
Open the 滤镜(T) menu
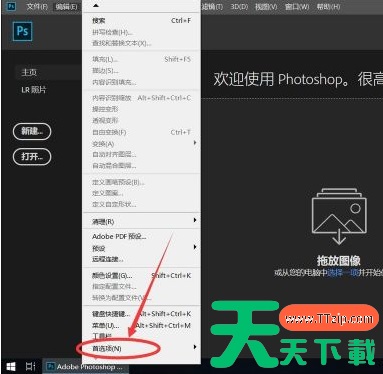(212, 6)
